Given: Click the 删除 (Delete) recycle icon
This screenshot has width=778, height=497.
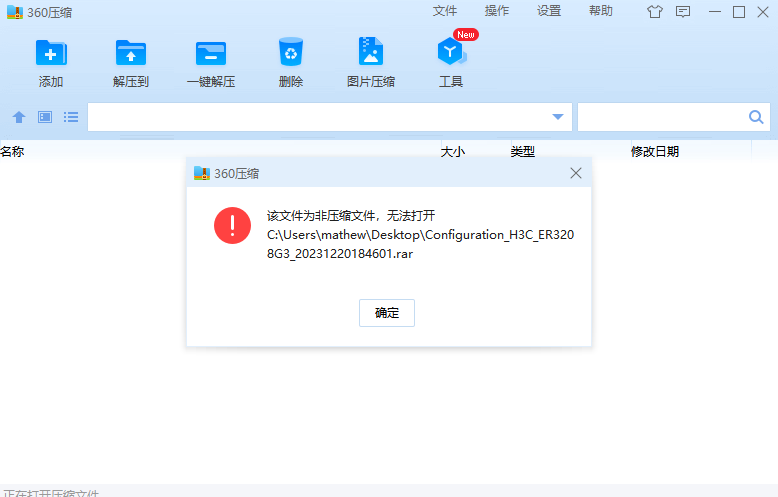Looking at the screenshot, I should (x=291, y=52).
